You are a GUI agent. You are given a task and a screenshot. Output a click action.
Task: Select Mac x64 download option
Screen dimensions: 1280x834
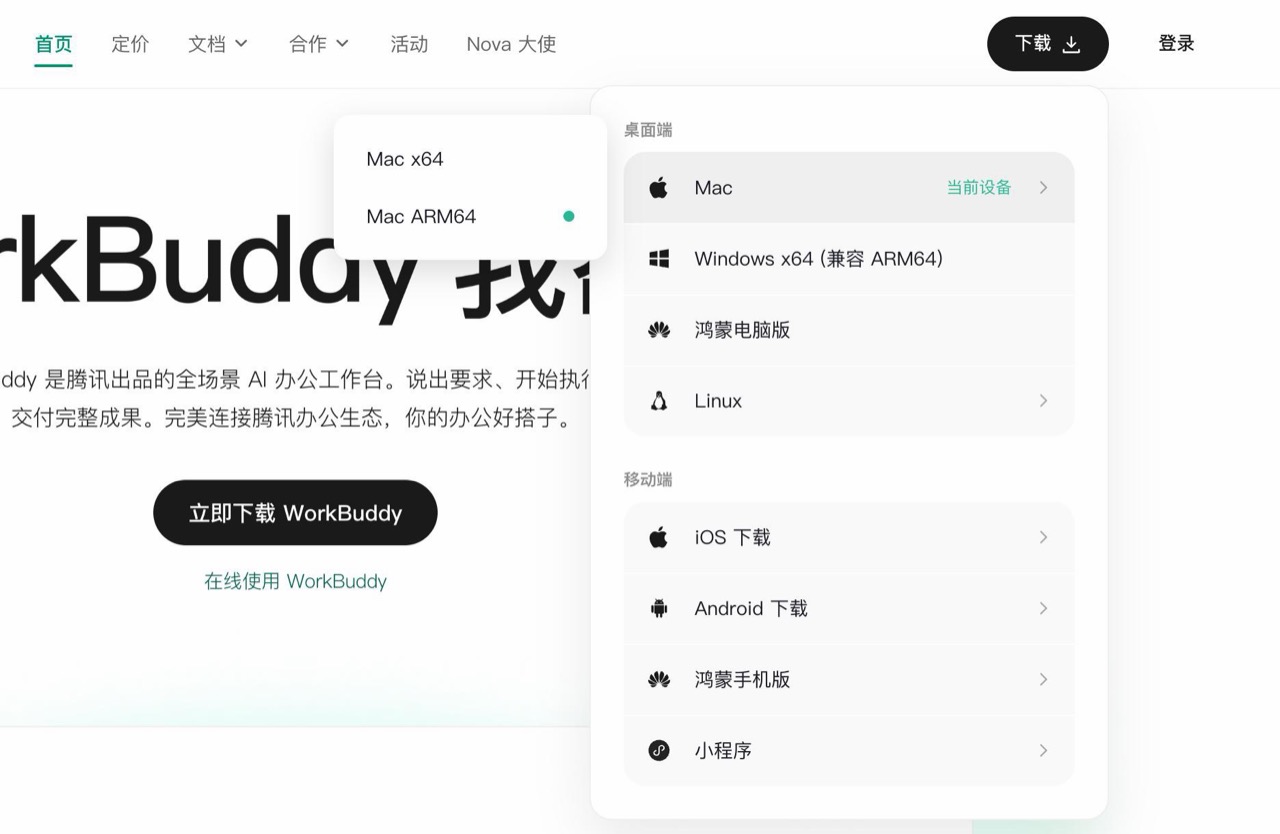(x=470, y=159)
